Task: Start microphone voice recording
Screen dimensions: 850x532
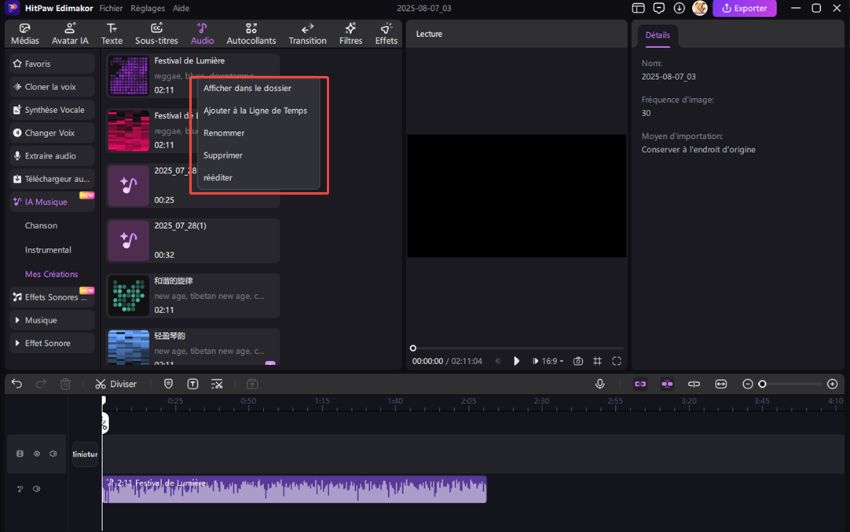Action: [600, 384]
